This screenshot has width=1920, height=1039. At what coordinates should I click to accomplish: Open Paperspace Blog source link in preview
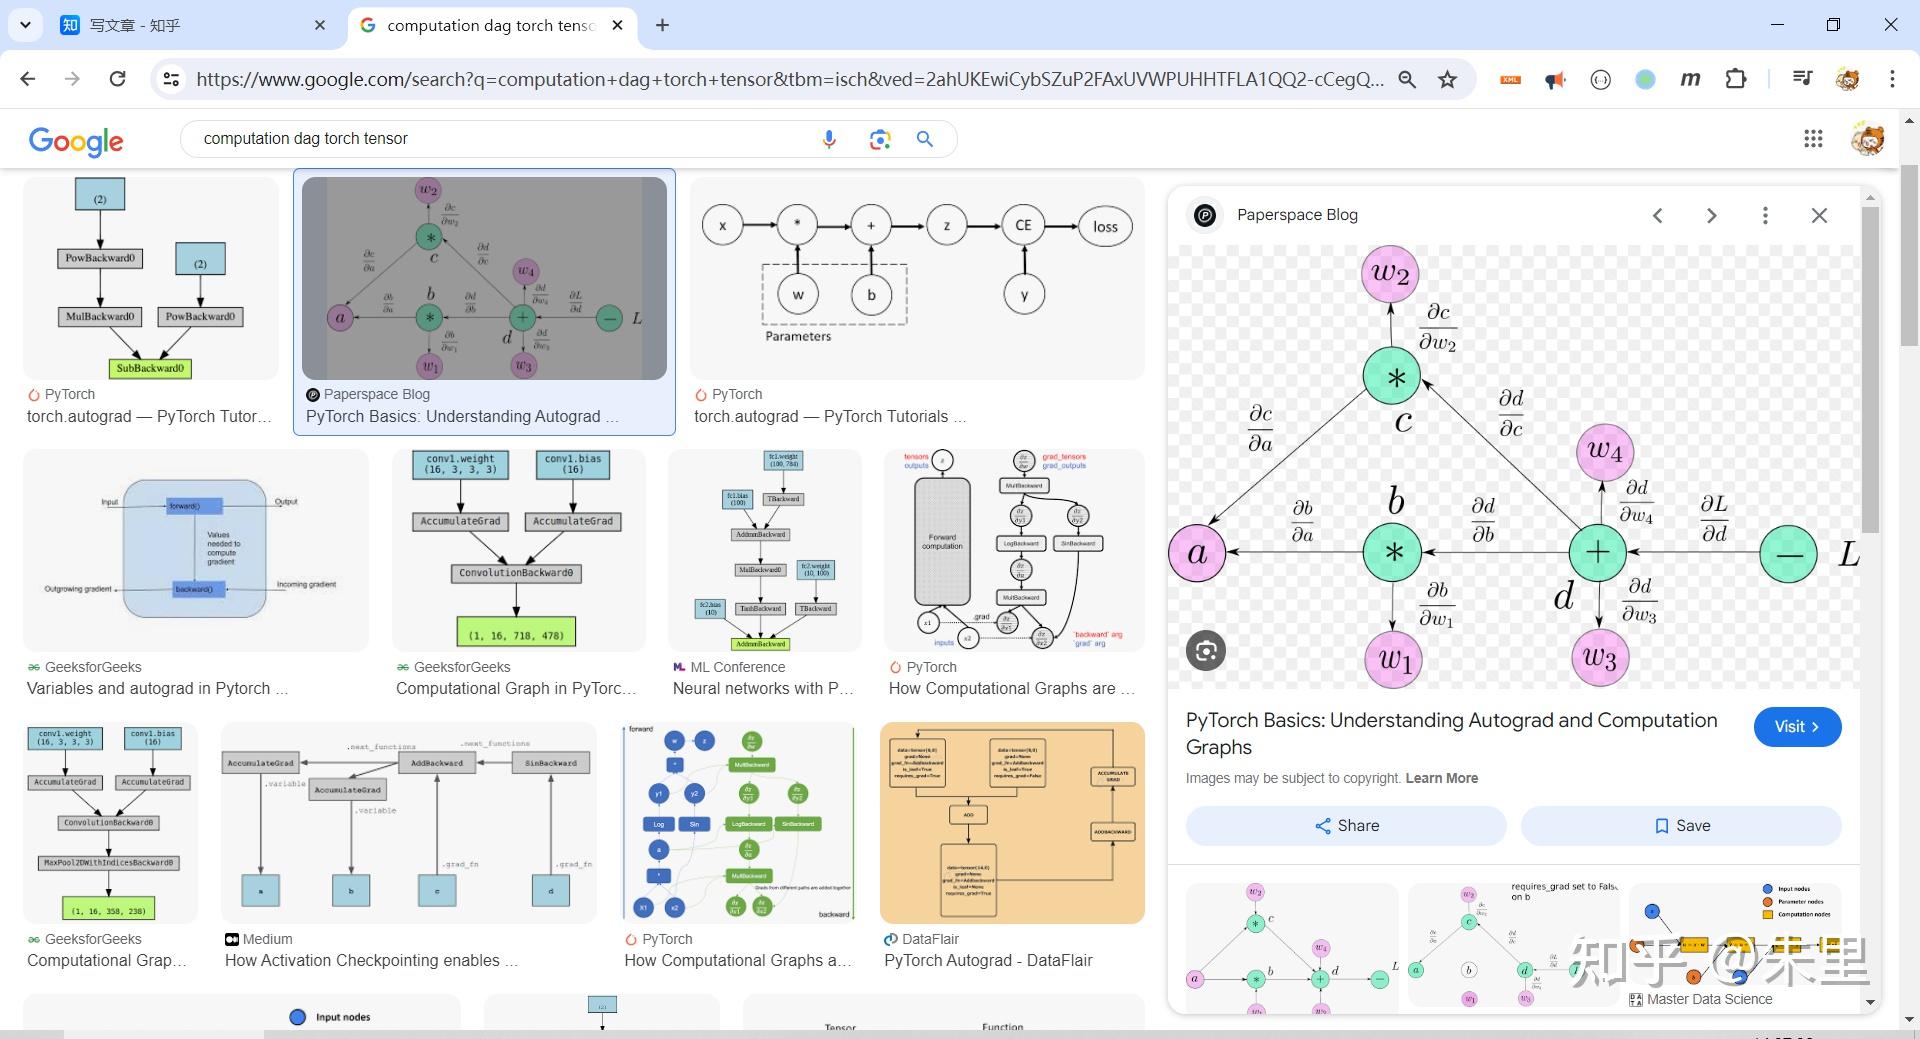click(1297, 215)
